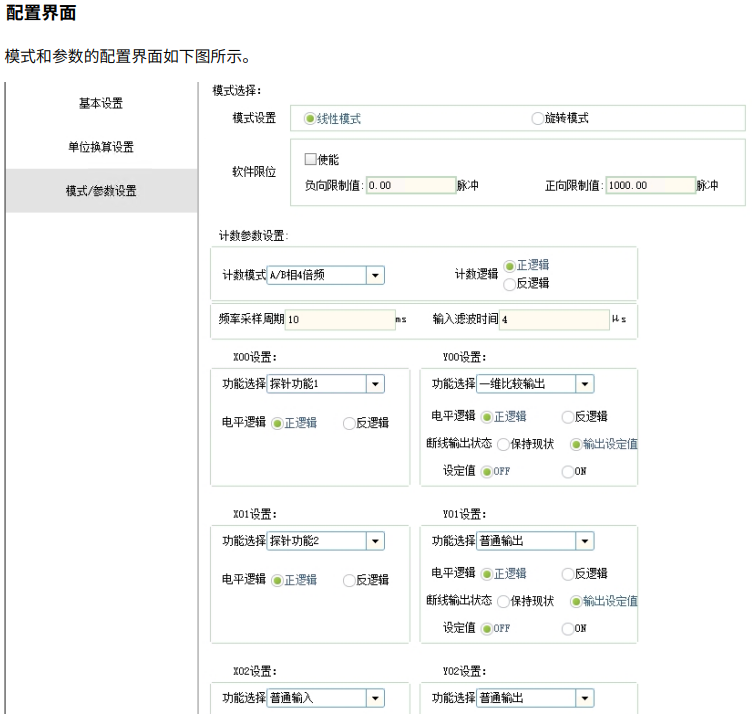This screenshot has width=752, height=728.
Task: Select Y01 设定值 OFF
Action: pyautogui.click(x=487, y=628)
